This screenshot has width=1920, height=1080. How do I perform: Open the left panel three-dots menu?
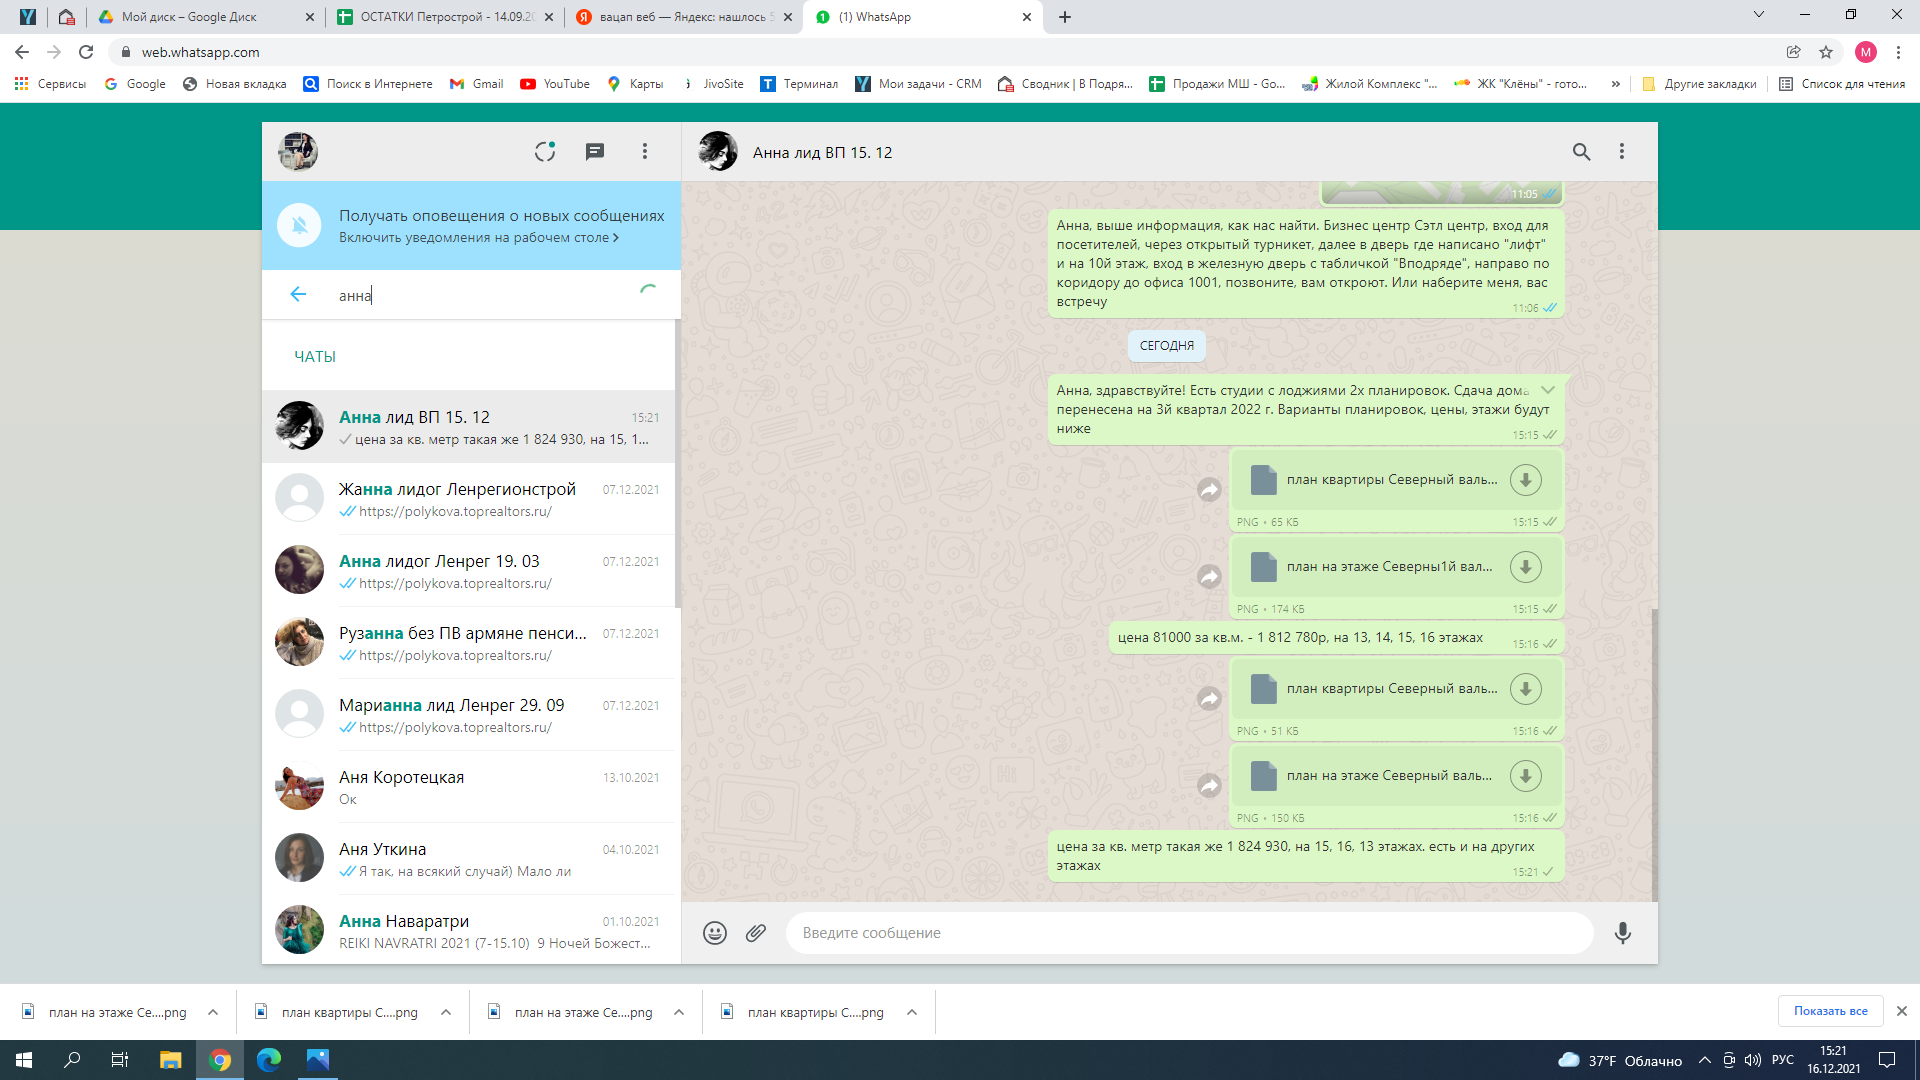pos(645,152)
